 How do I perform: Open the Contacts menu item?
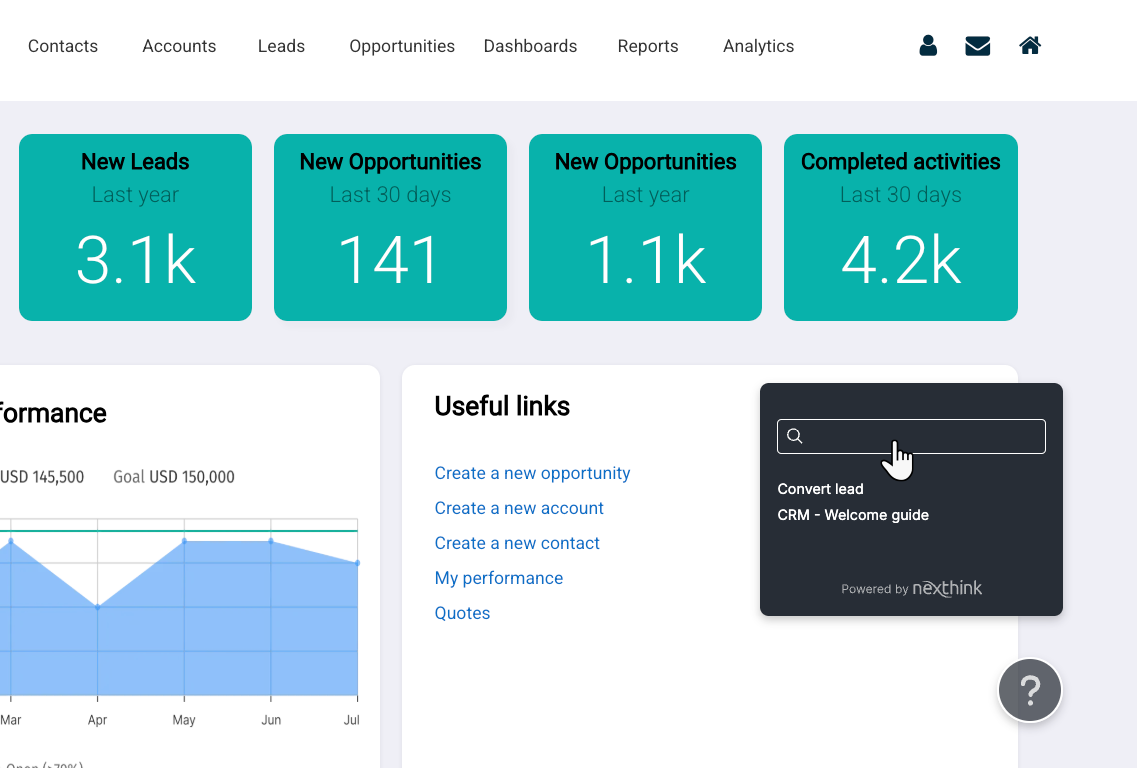(x=63, y=46)
